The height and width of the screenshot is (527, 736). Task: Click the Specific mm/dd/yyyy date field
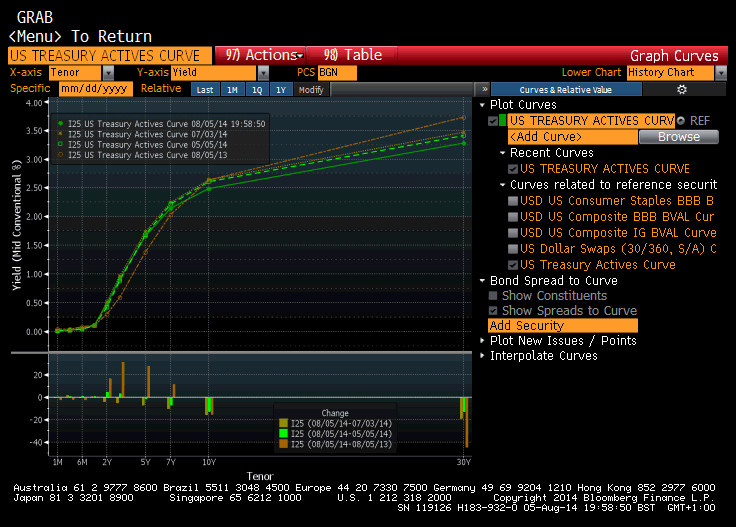(x=95, y=89)
